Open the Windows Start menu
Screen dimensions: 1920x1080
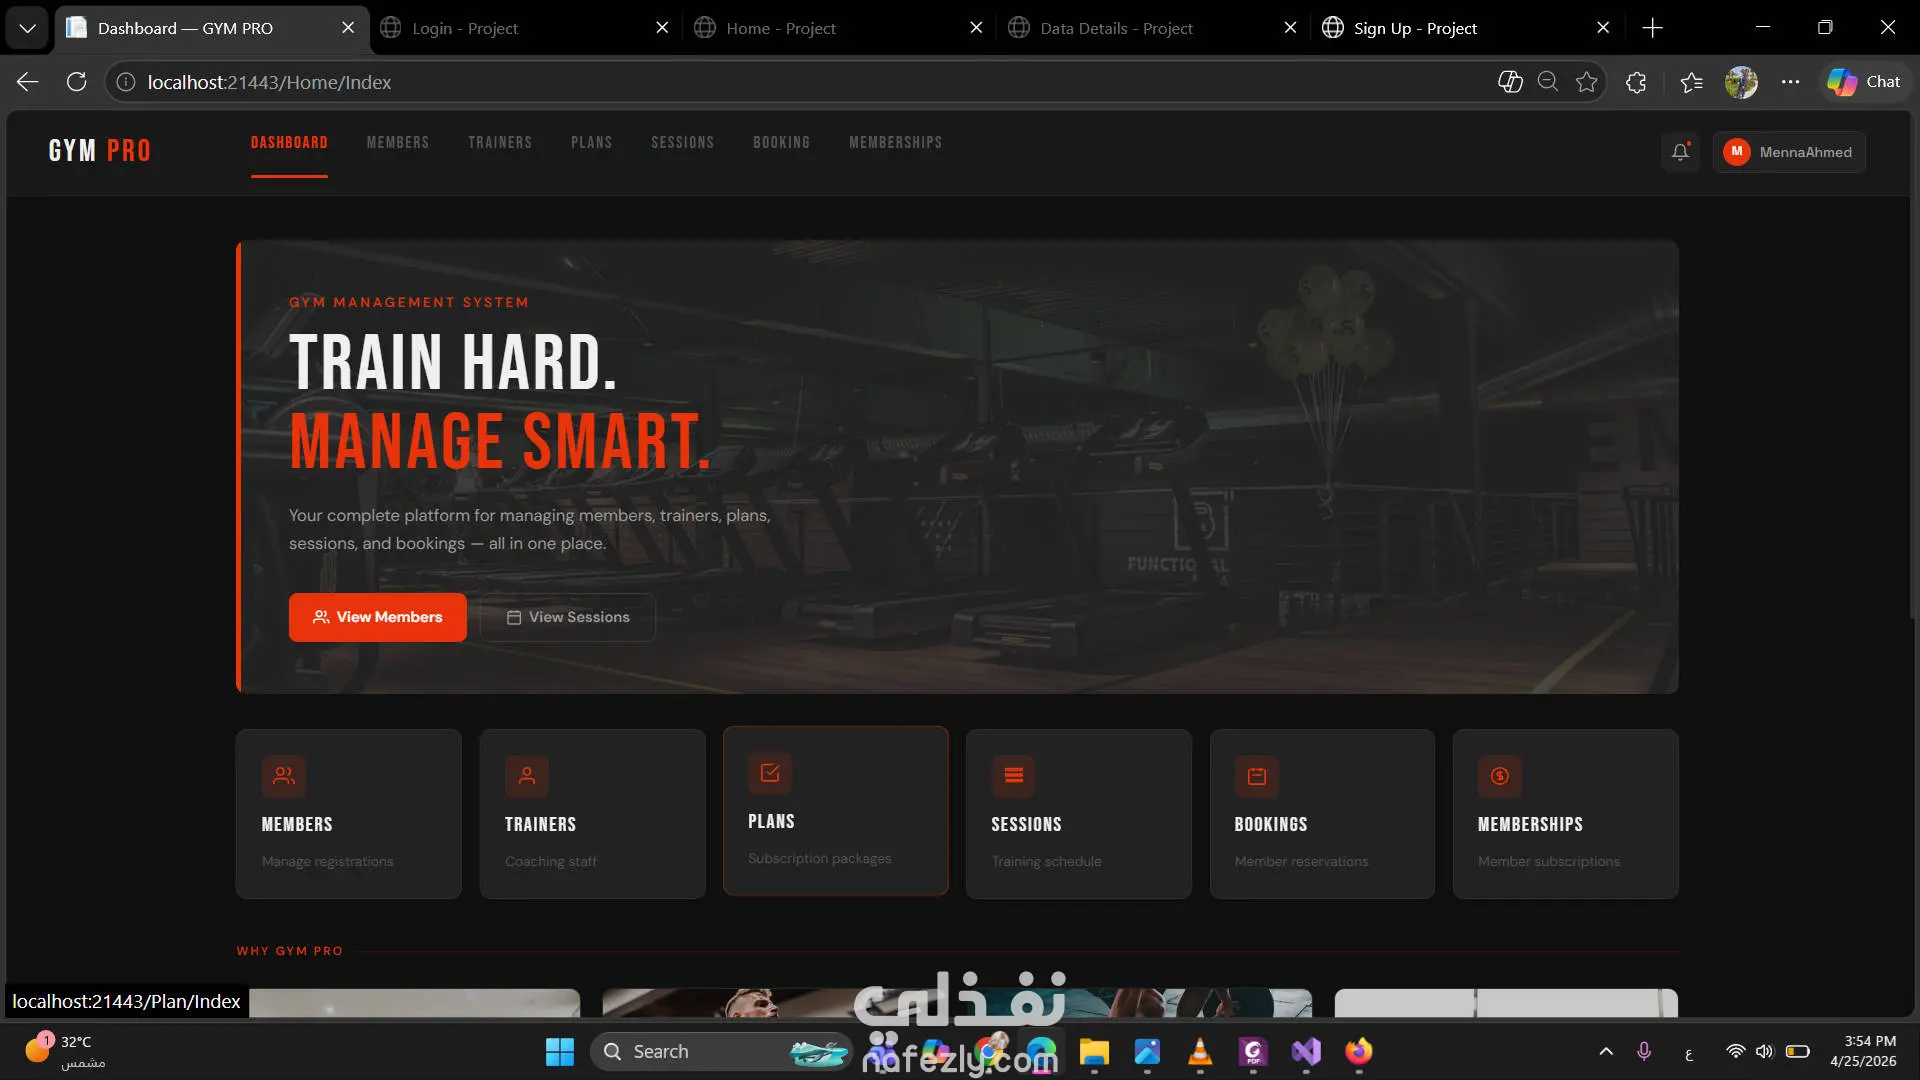click(560, 1052)
